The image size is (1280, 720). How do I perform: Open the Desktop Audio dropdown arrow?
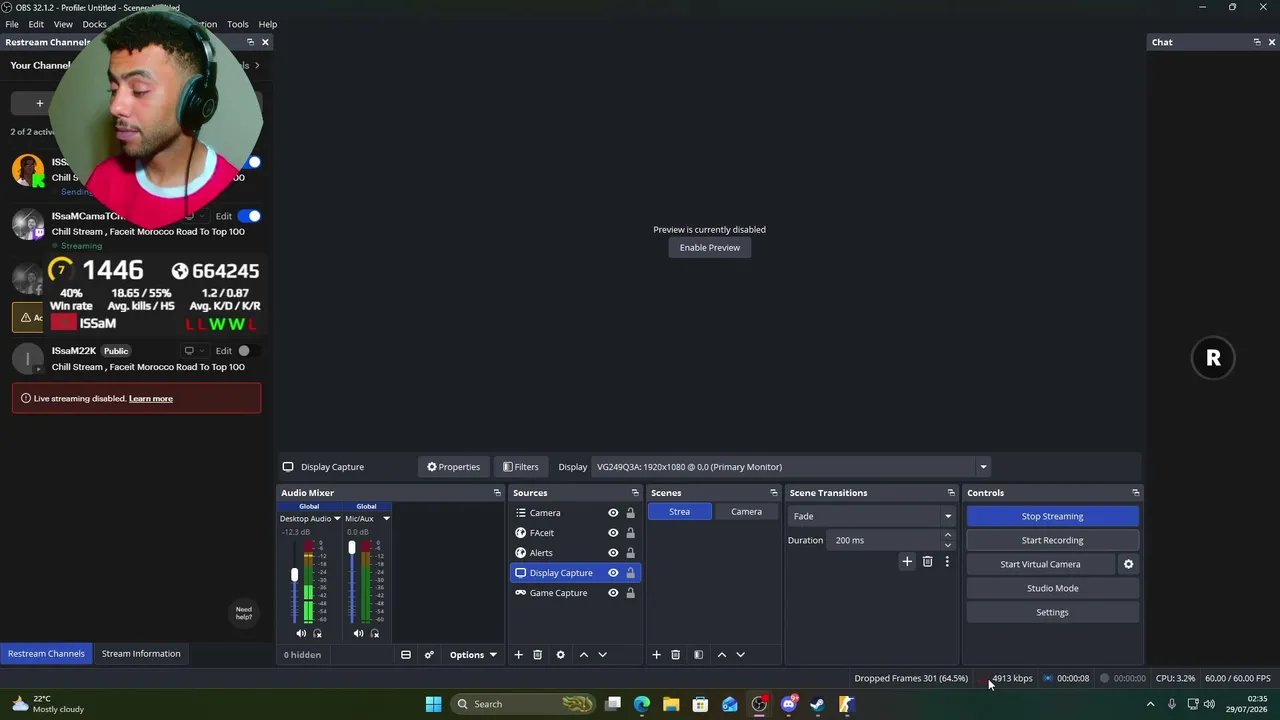pos(337,519)
